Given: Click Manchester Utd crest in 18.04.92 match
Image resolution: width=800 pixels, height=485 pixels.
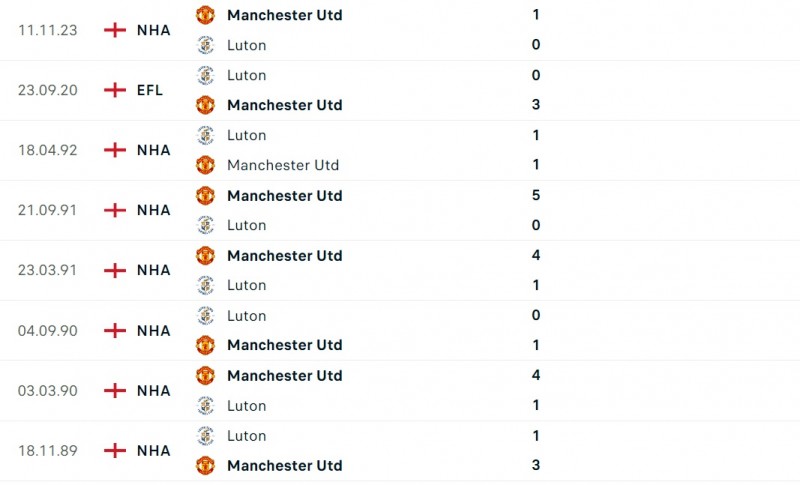Looking at the screenshot, I should pyautogui.click(x=205, y=165).
